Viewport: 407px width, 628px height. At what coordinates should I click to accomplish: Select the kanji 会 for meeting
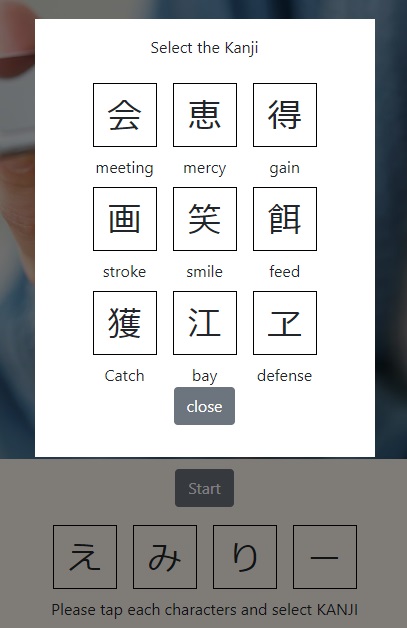[x=125, y=115]
